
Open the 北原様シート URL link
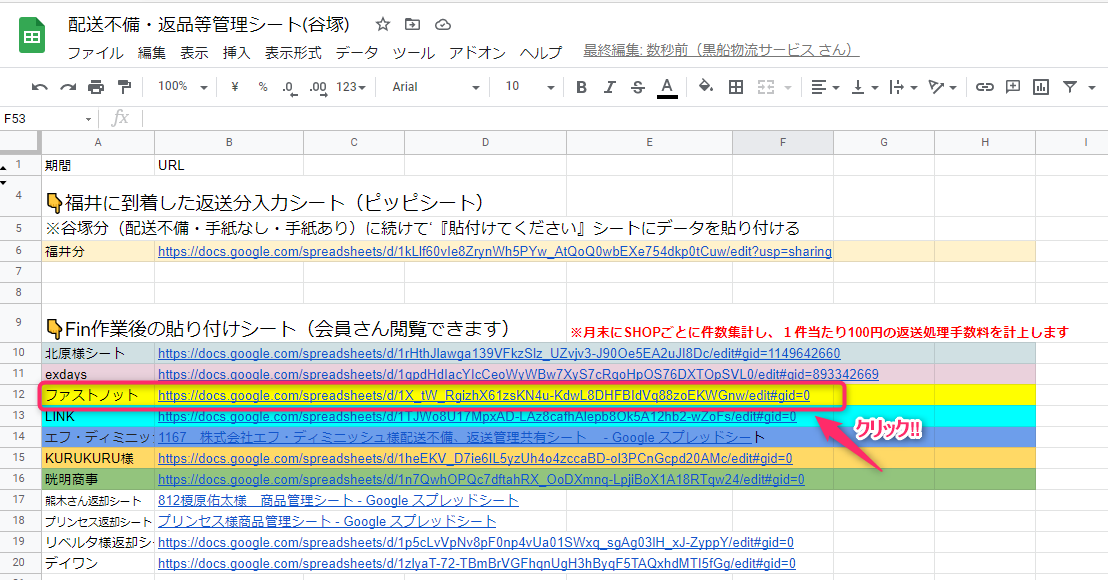pos(499,353)
